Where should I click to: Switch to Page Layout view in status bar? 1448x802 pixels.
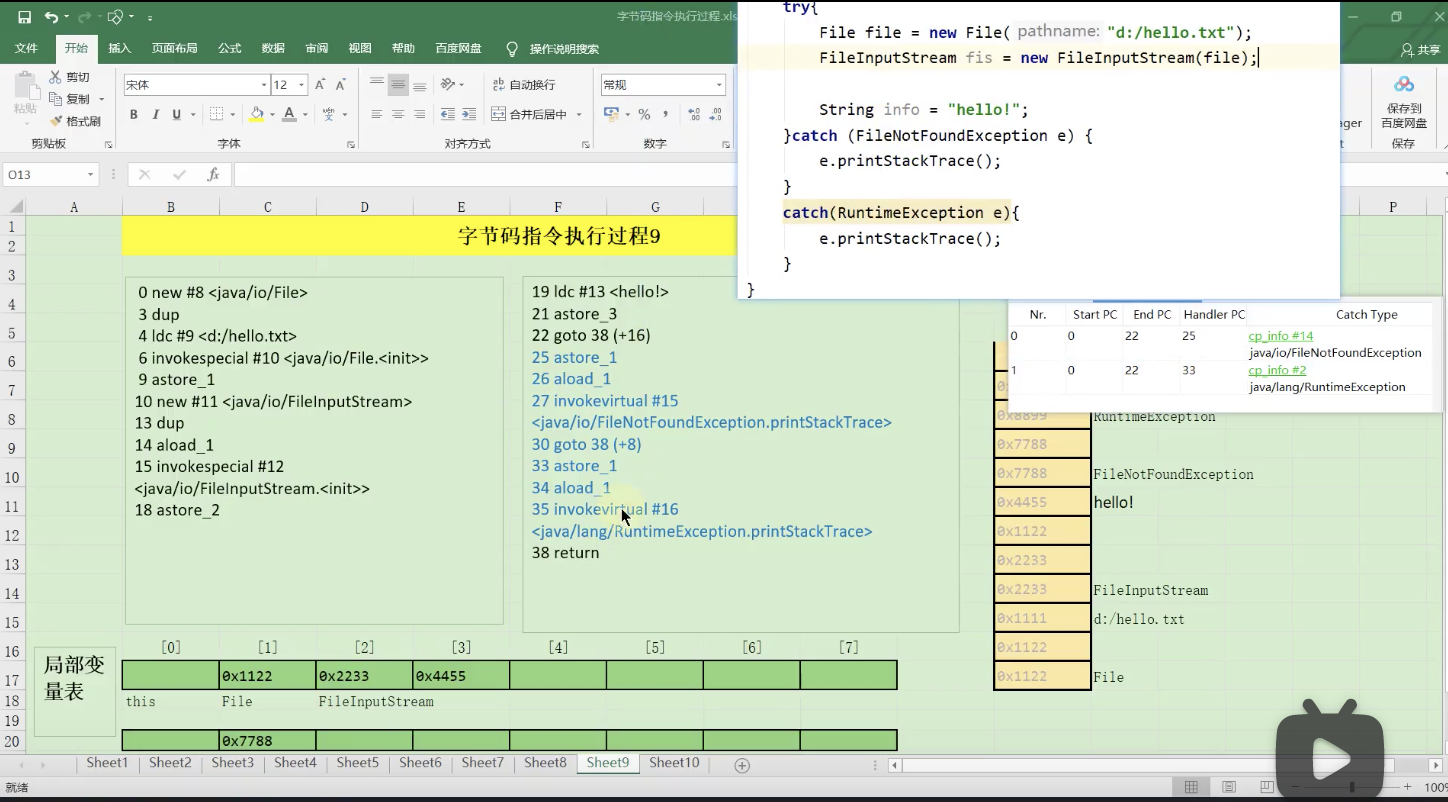pyautogui.click(x=1229, y=787)
